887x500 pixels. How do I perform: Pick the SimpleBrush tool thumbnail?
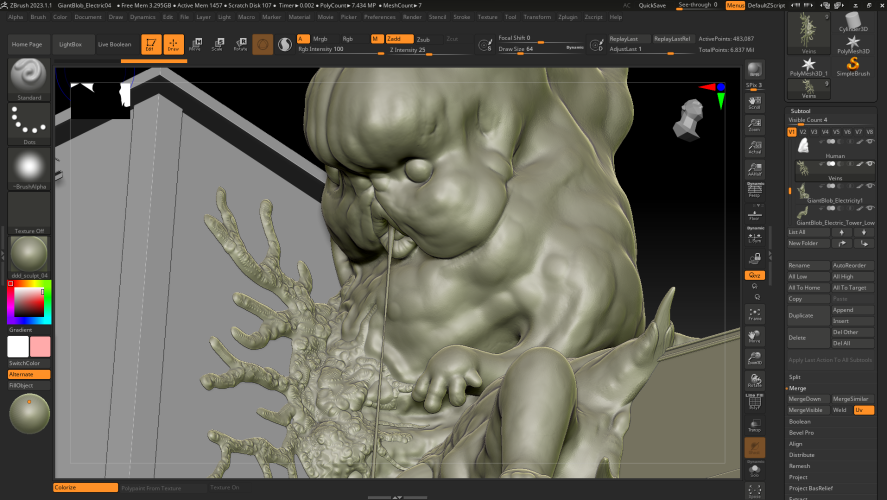coord(853,67)
